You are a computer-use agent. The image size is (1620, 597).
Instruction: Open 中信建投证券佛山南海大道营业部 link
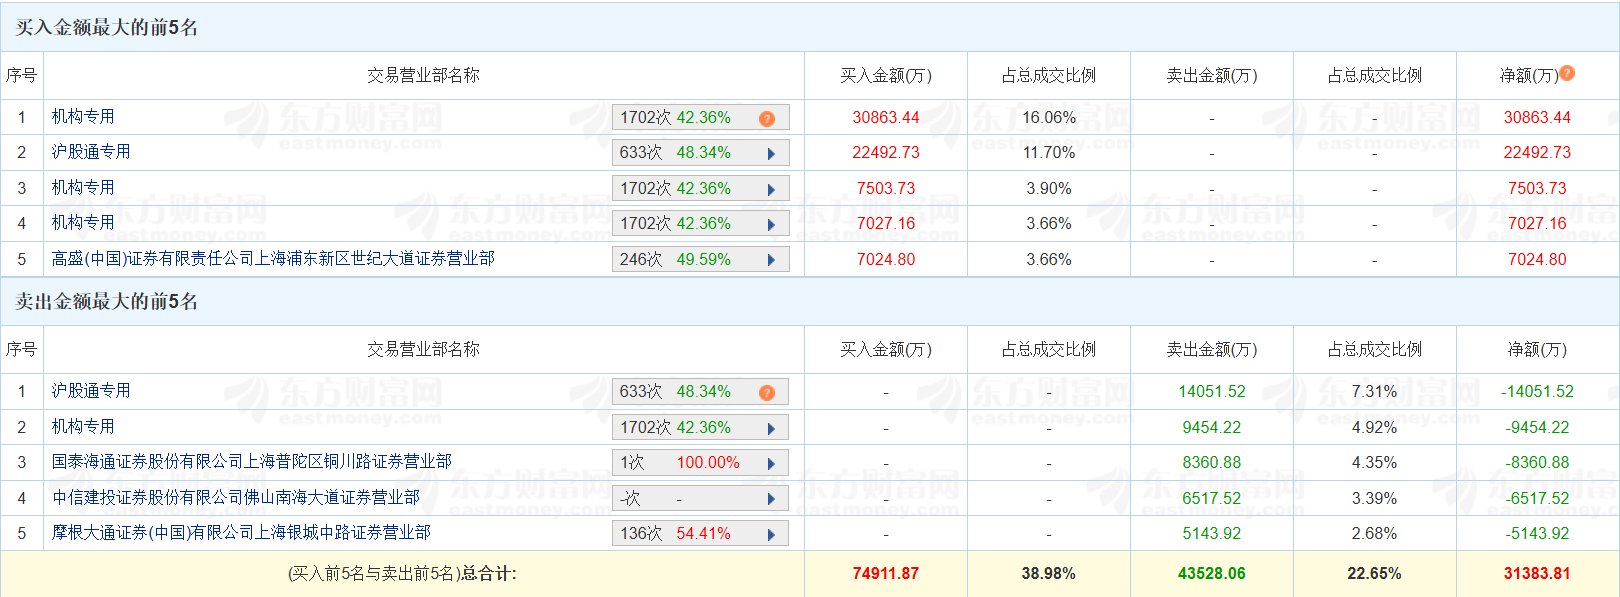[x=236, y=497]
